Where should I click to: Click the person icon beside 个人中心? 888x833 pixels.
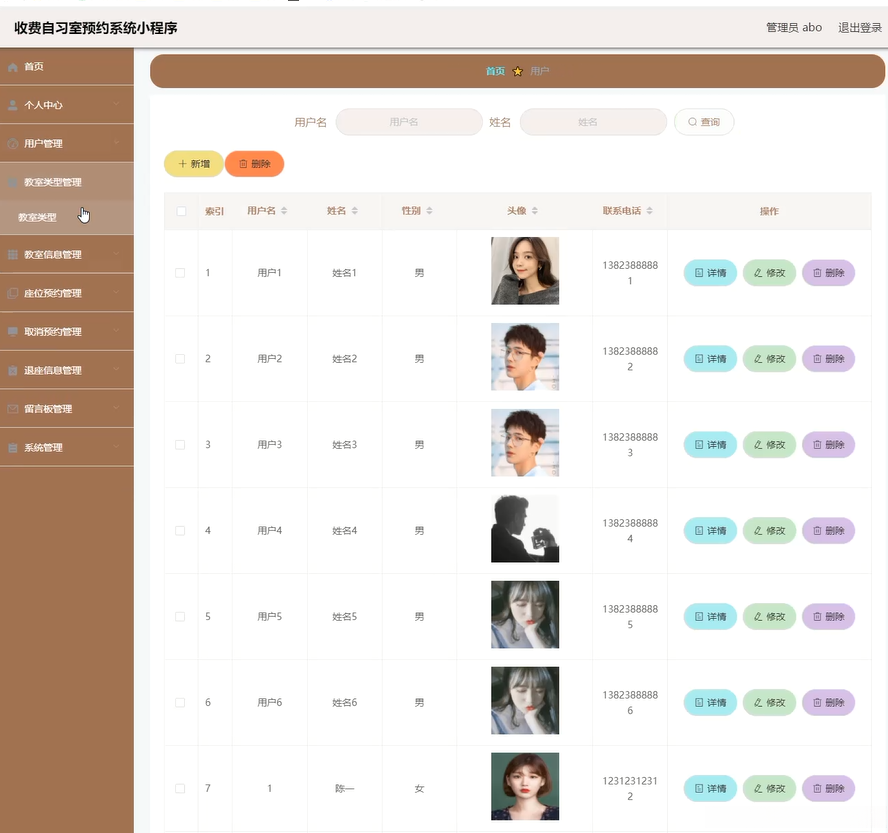pyautogui.click(x=12, y=105)
